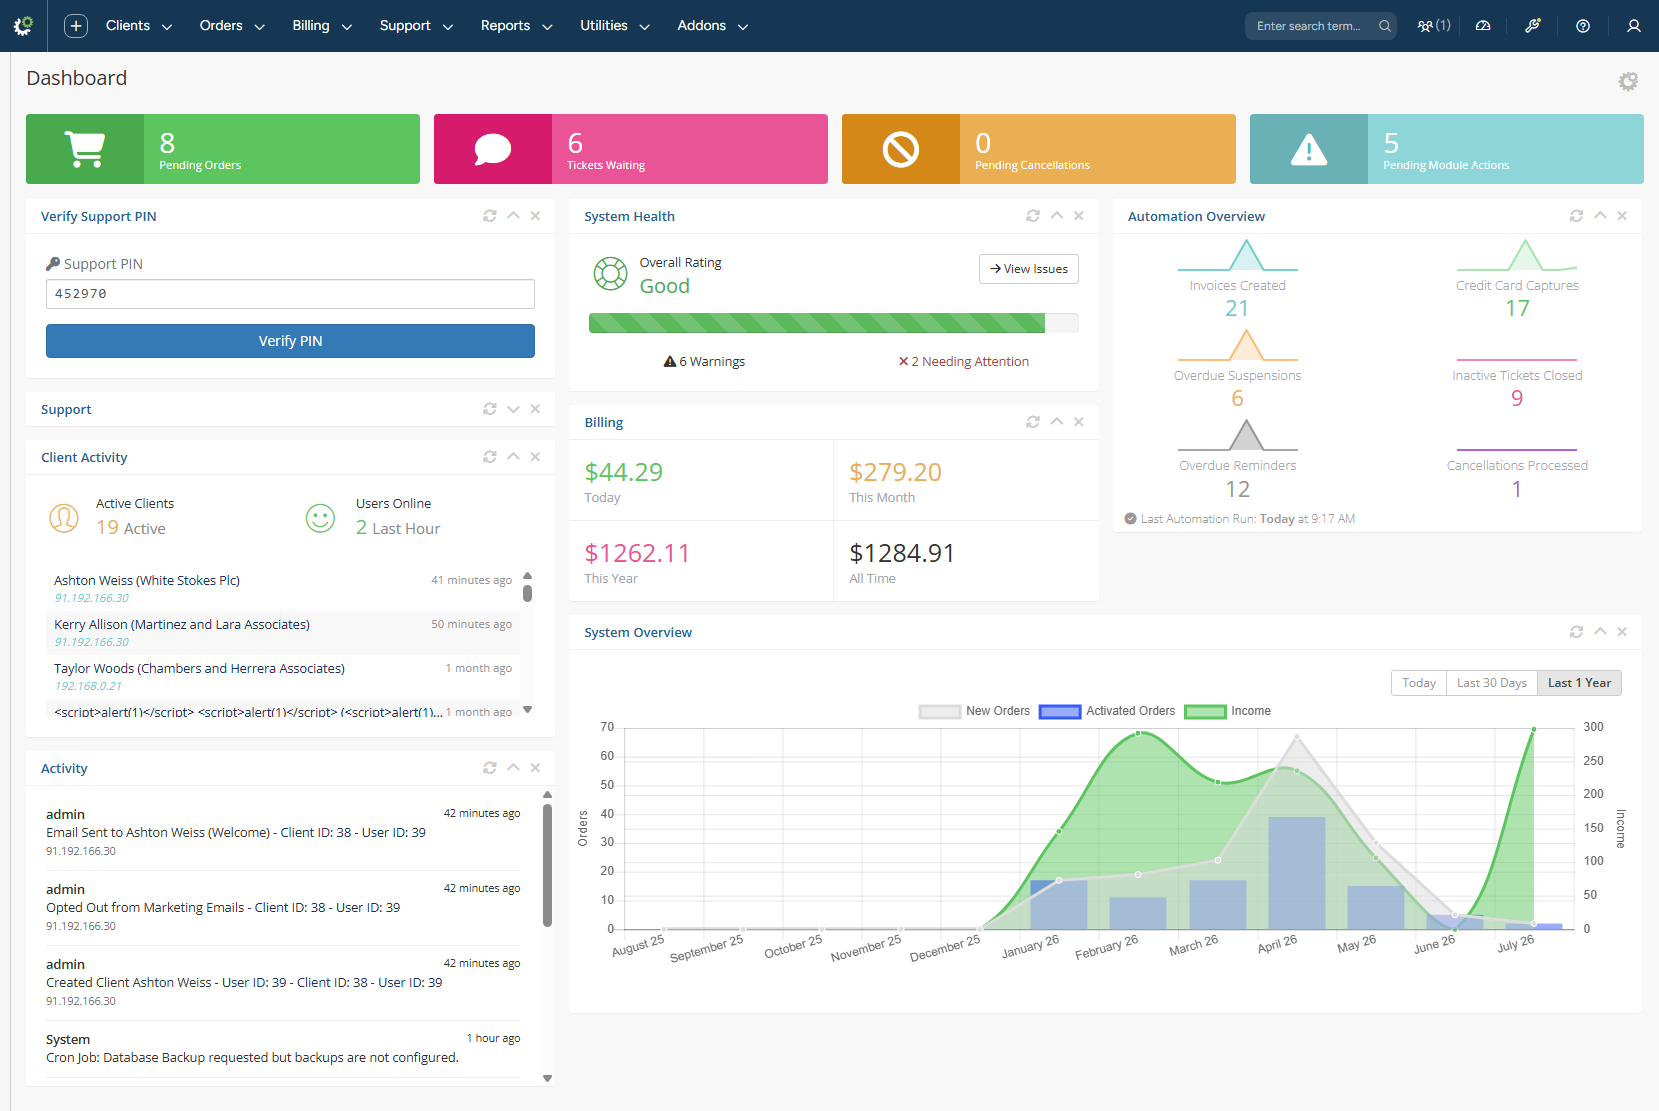Refresh the Billing widget
The height and width of the screenshot is (1111, 1659).
(x=1033, y=422)
